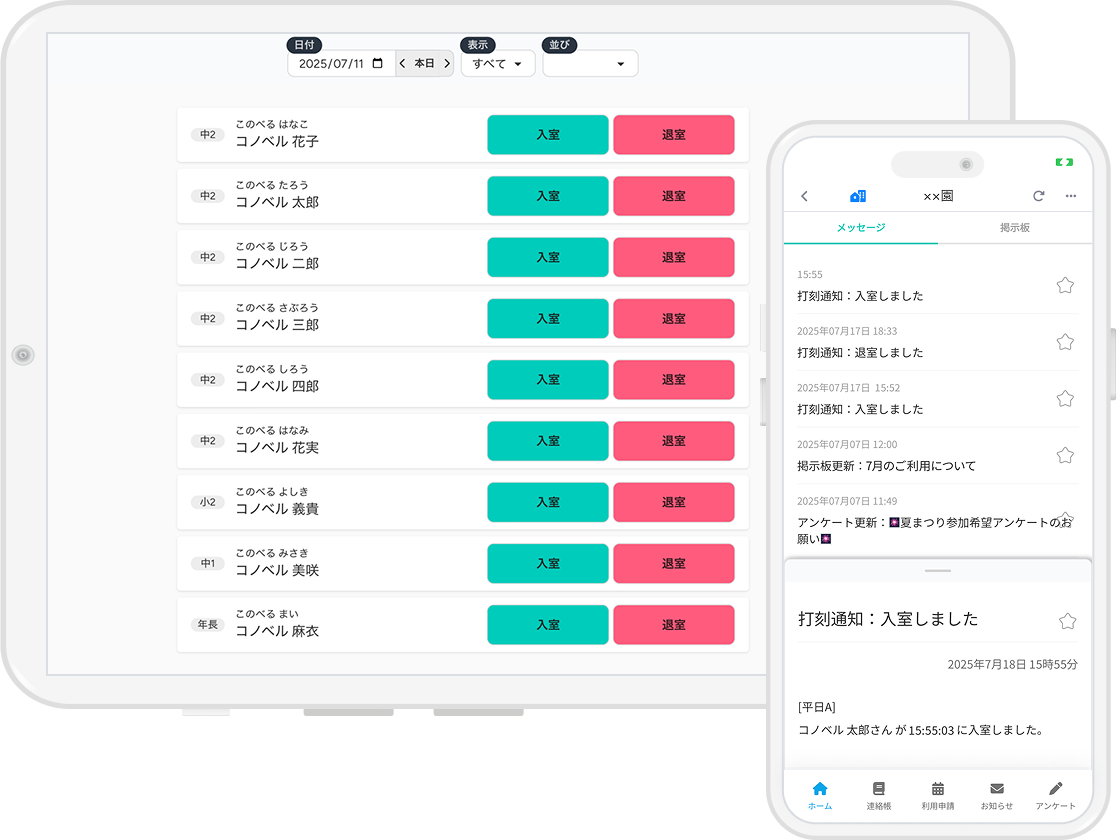The width and height of the screenshot is (1116, 840).
Task: Select the メッセージ tab
Action: [861, 228]
